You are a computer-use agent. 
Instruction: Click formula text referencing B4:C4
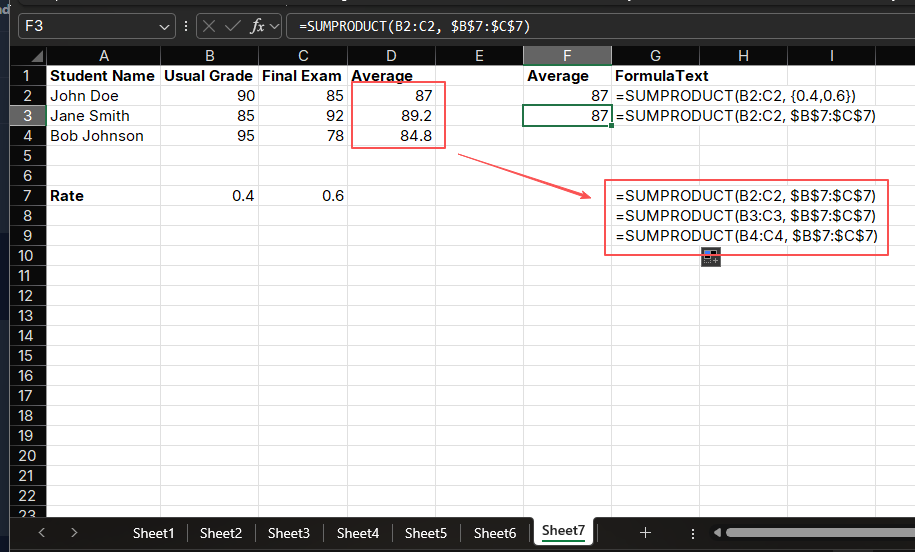pos(746,236)
